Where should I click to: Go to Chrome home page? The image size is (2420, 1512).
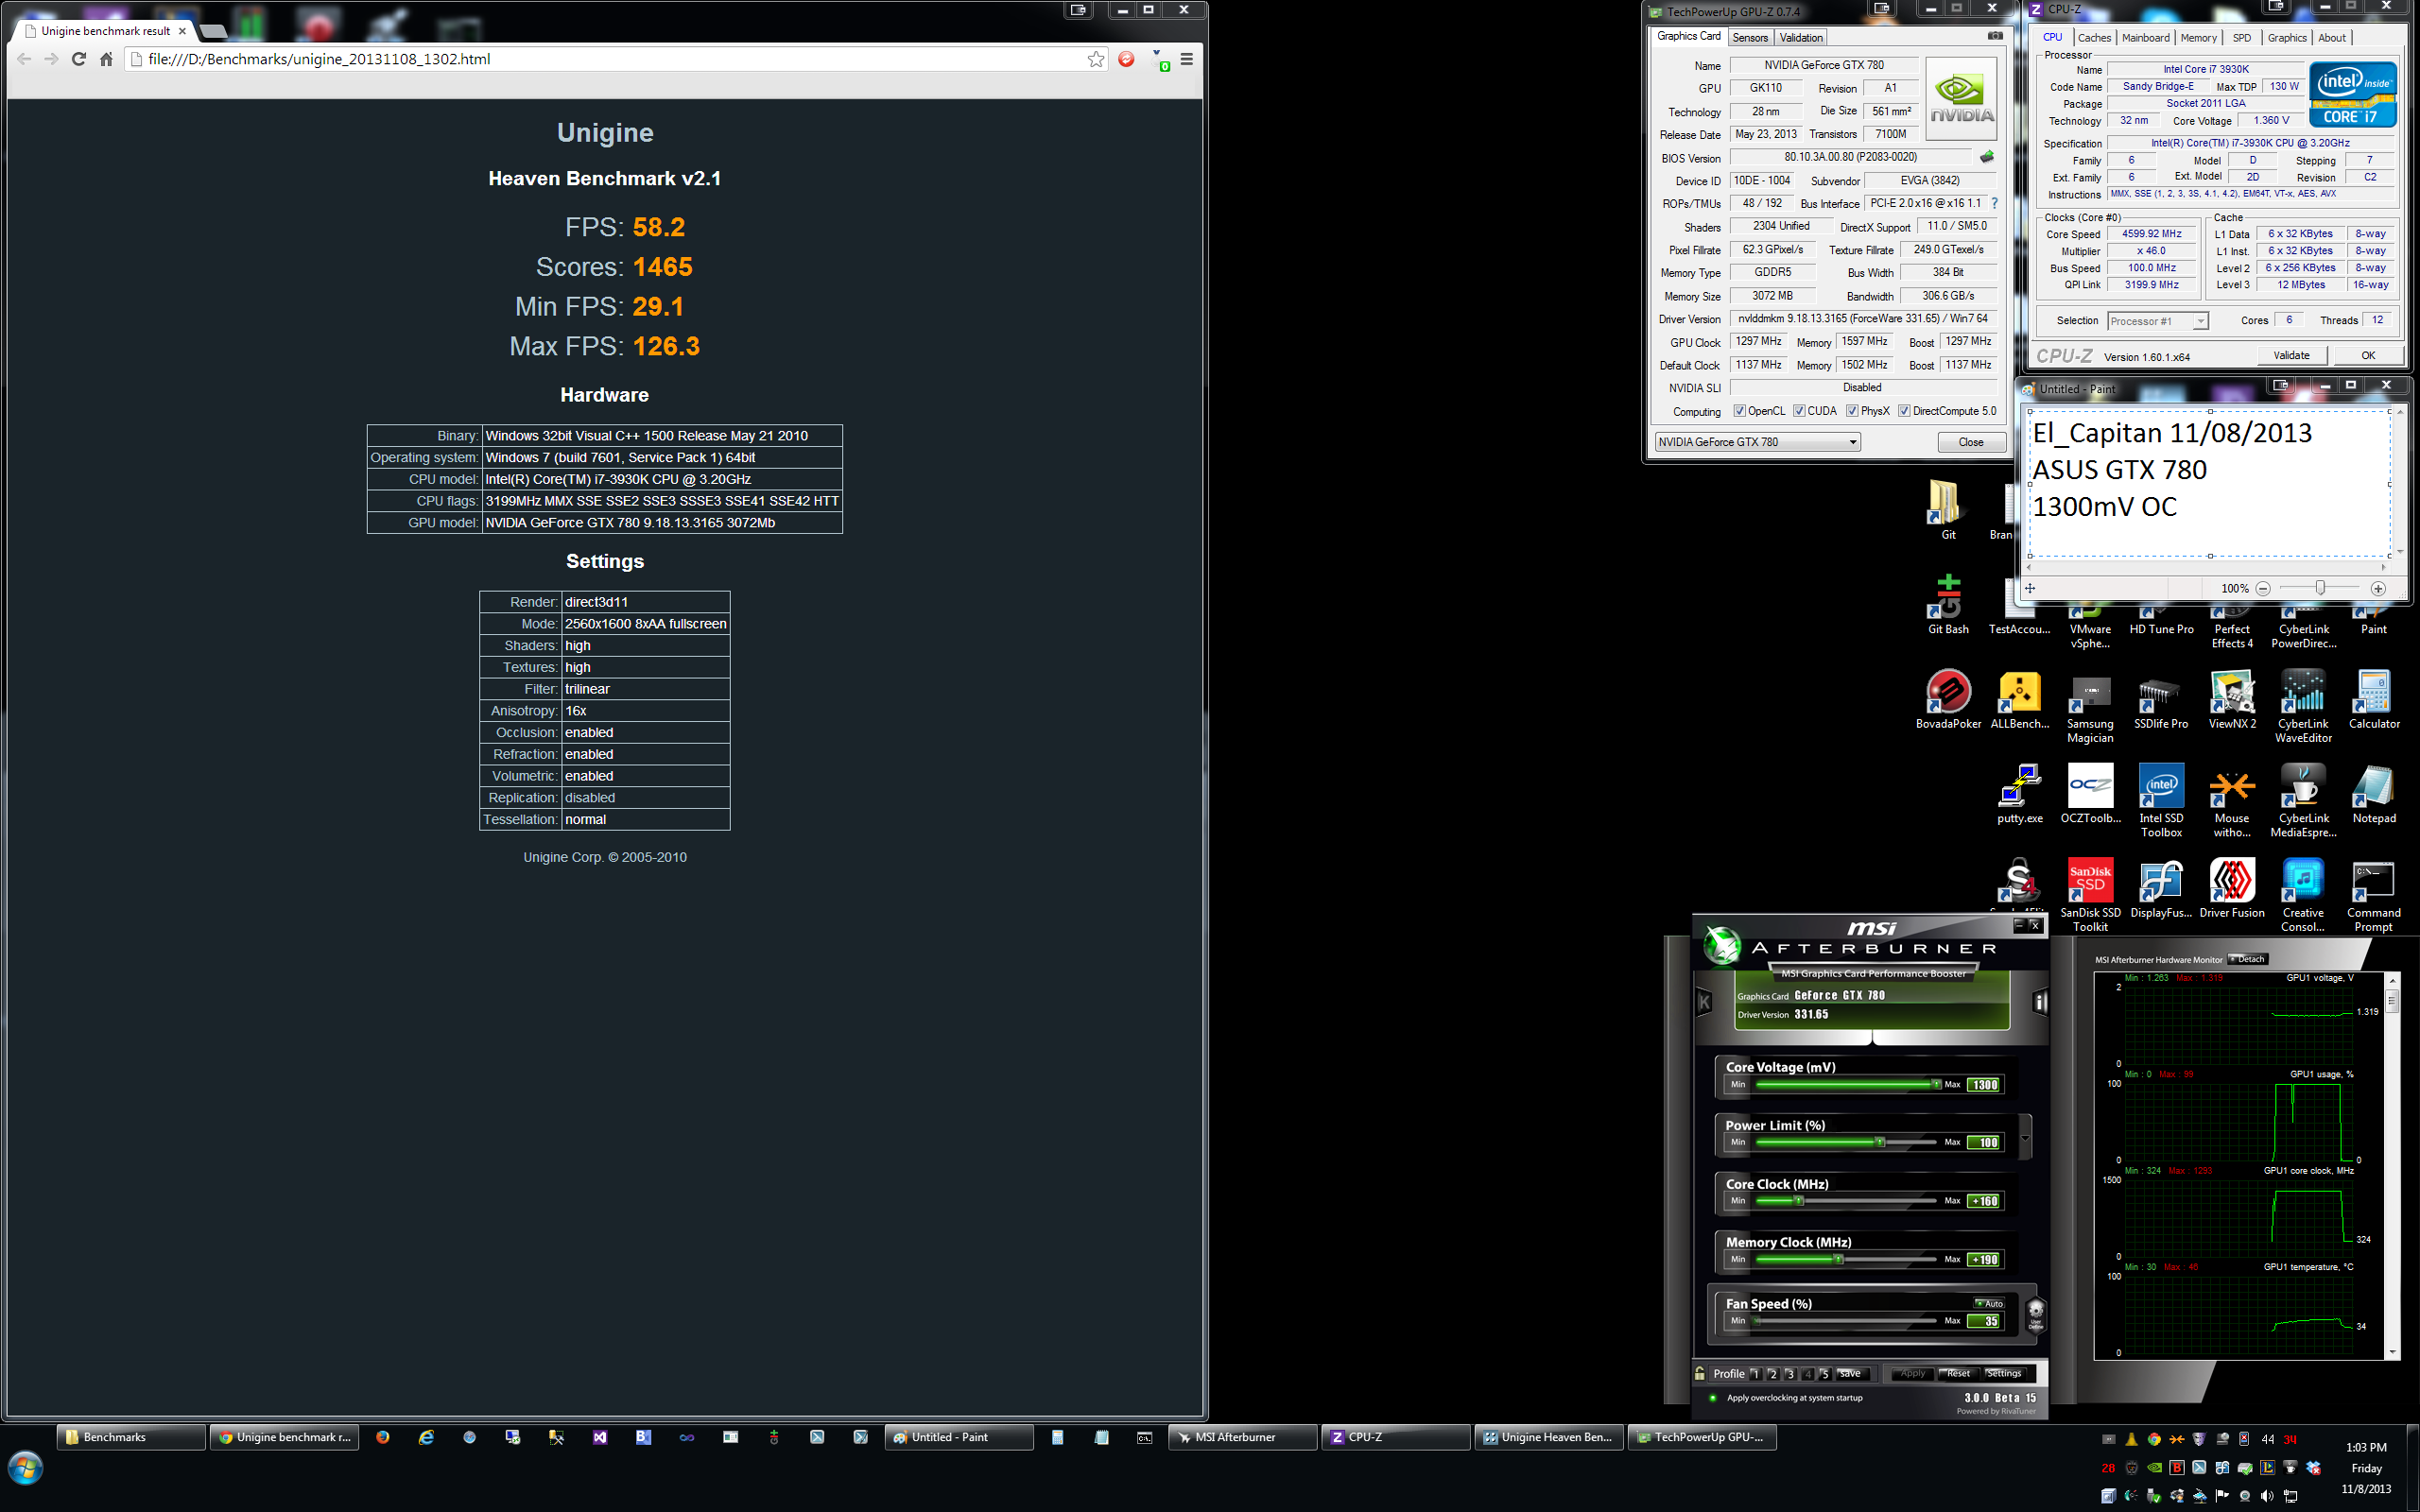pyautogui.click(x=106, y=59)
